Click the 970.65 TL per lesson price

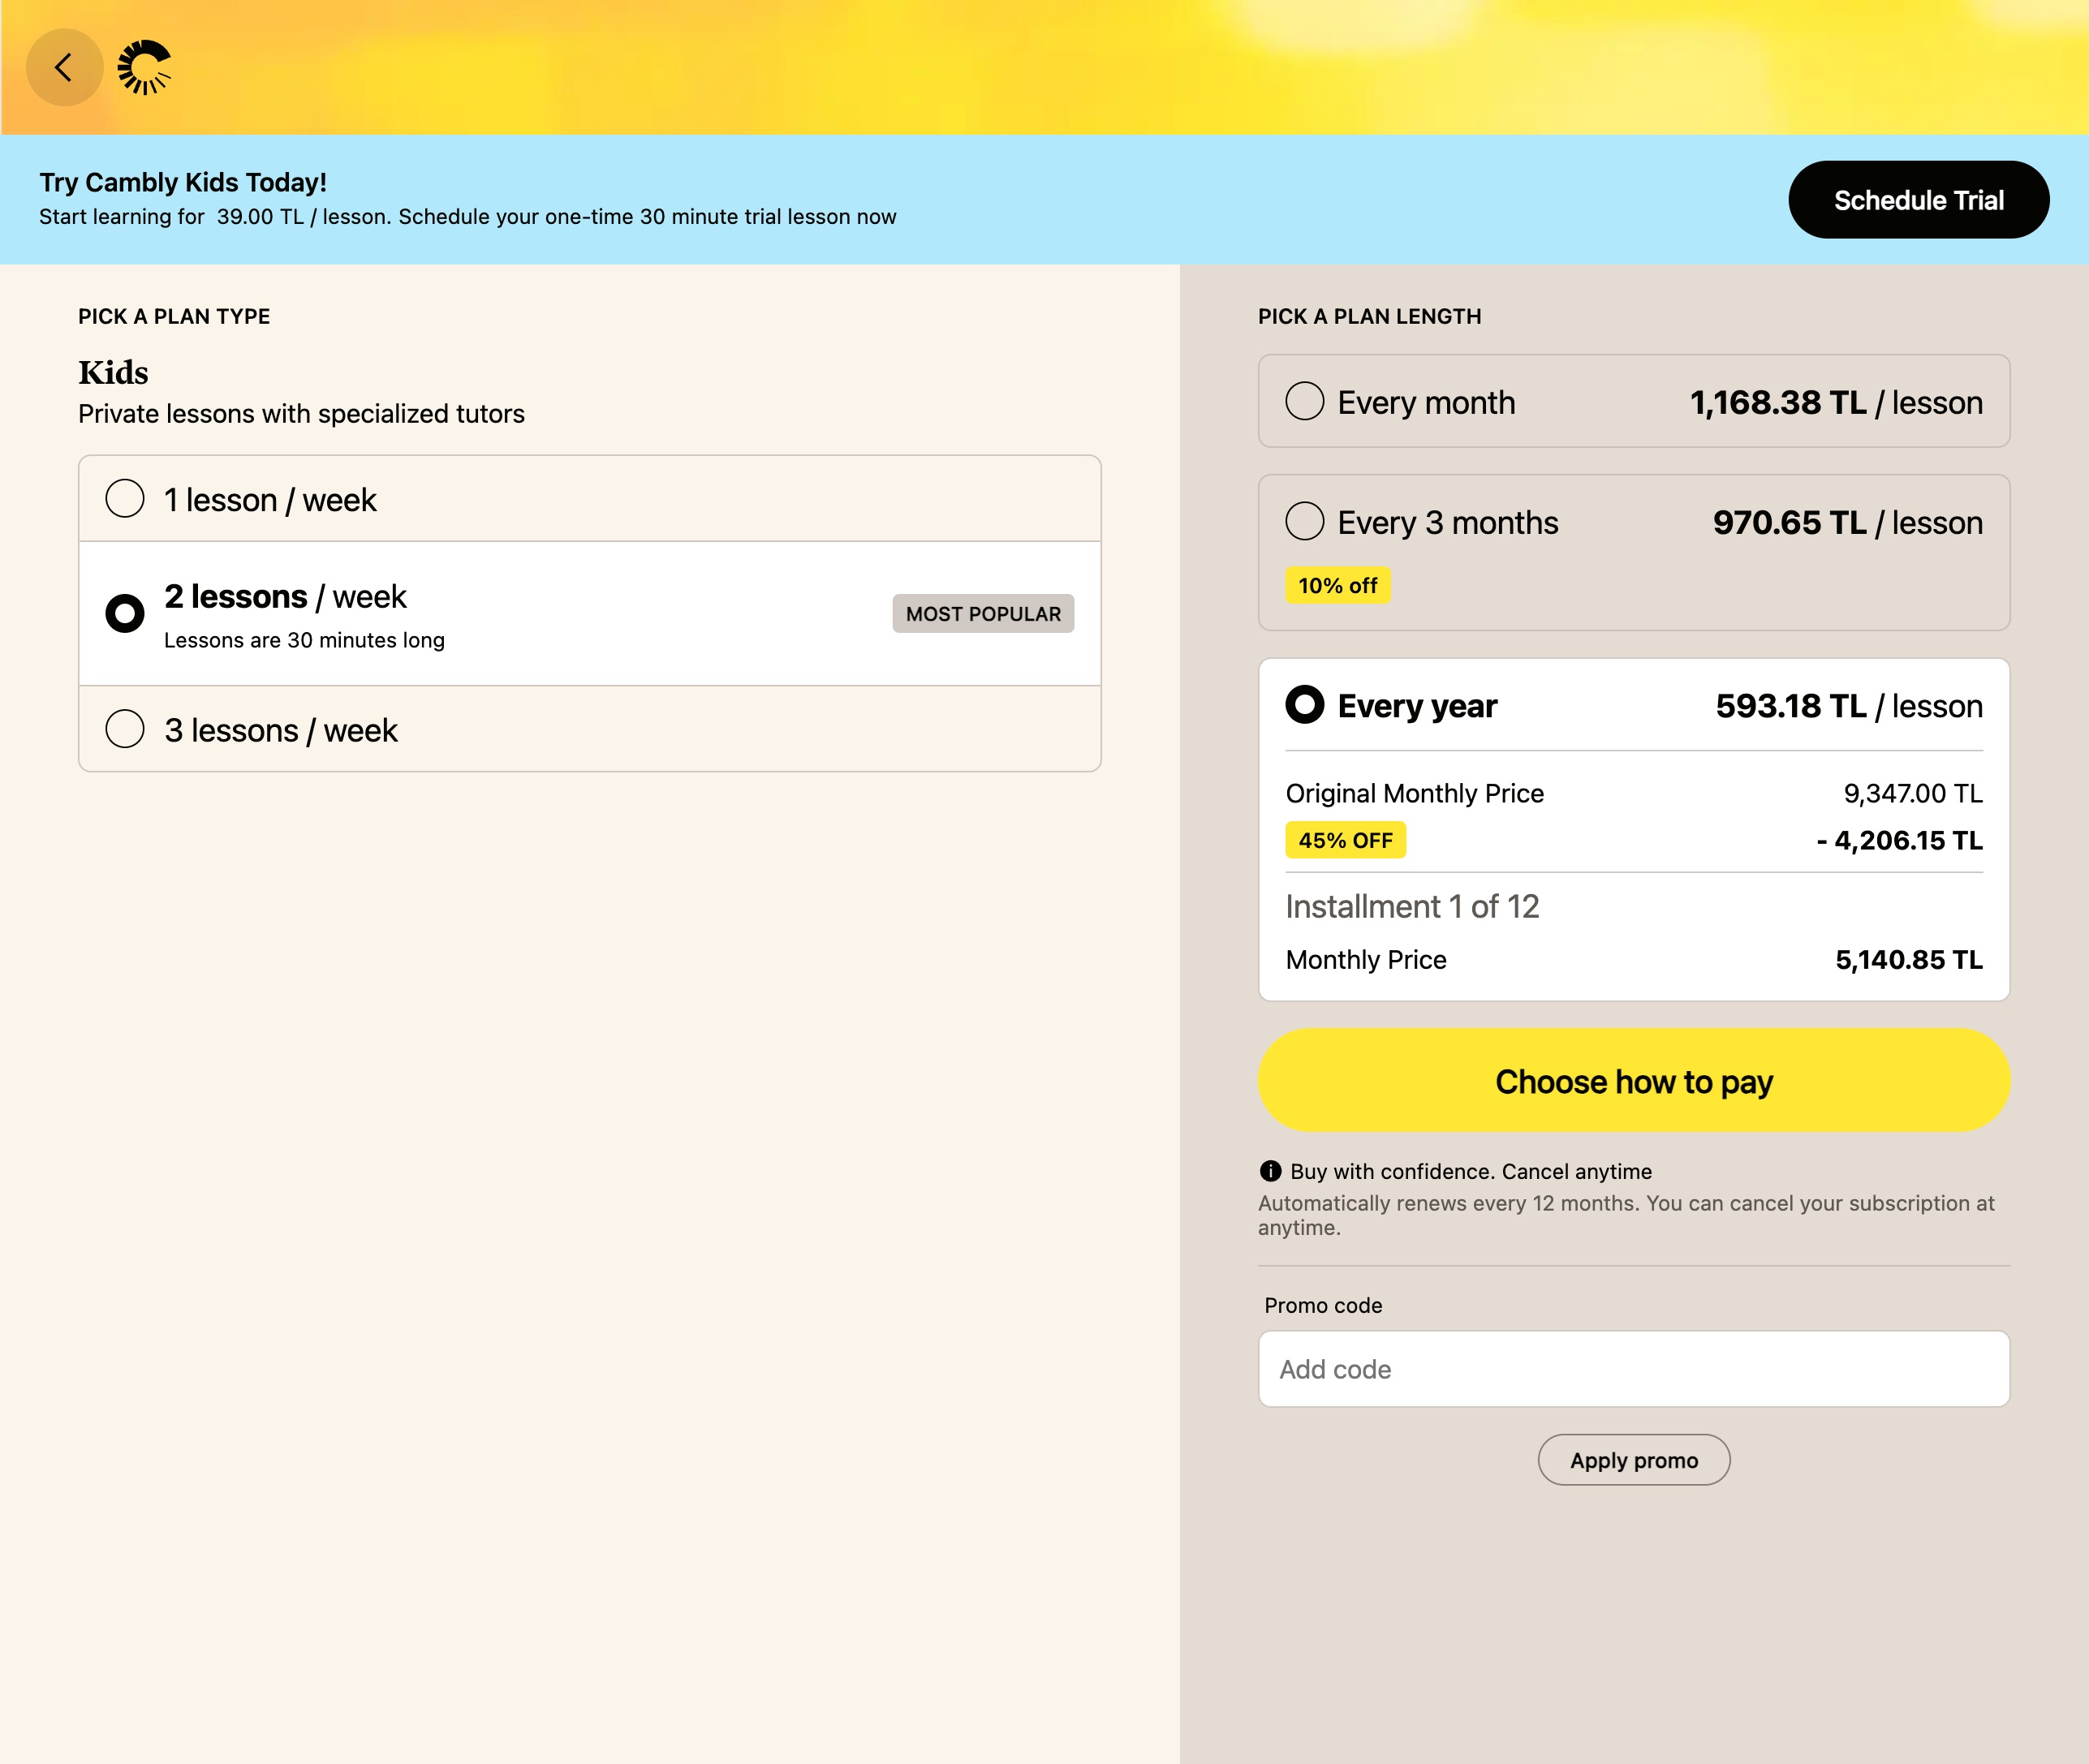tap(1846, 522)
